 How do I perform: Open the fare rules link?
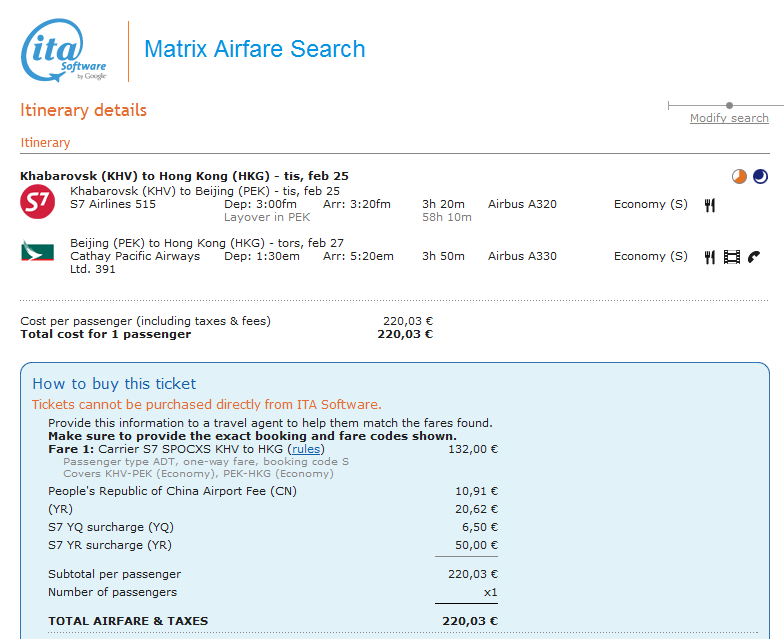tap(306, 449)
